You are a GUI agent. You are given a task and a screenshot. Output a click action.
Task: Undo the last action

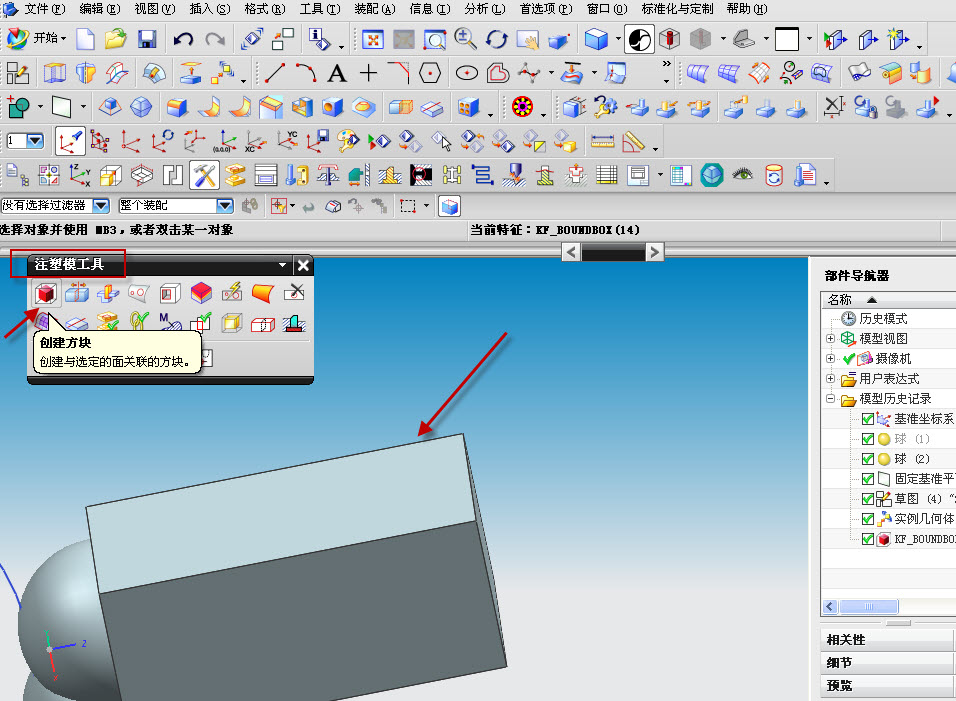pyautogui.click(x=183, y=40)
